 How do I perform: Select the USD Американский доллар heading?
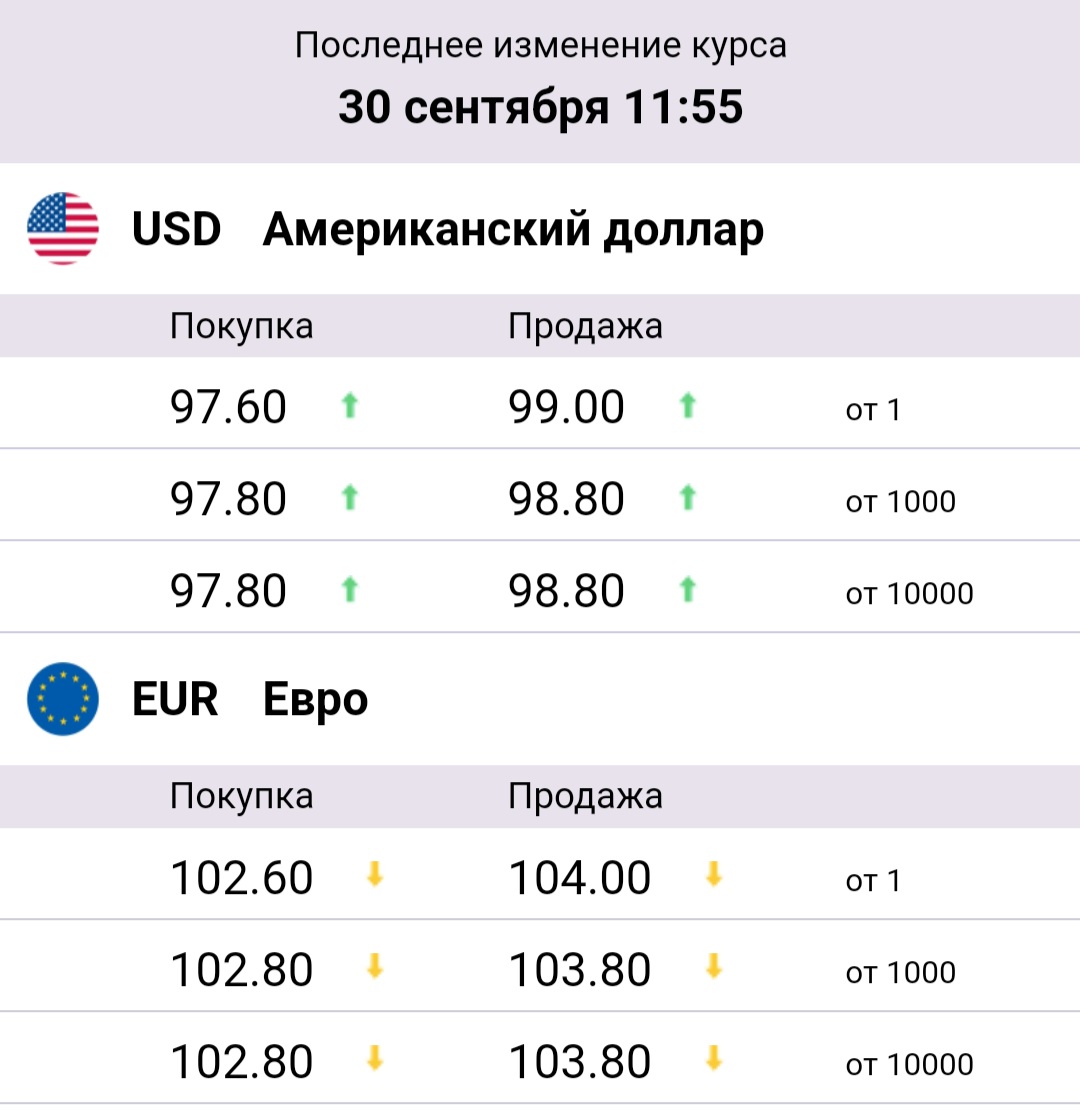[x=448, y=230]
